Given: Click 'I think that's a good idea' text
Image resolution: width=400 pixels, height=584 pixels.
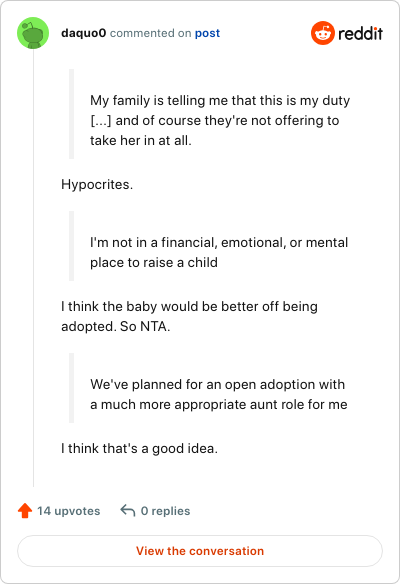Looking at the screenshot, I should (139, 448).
